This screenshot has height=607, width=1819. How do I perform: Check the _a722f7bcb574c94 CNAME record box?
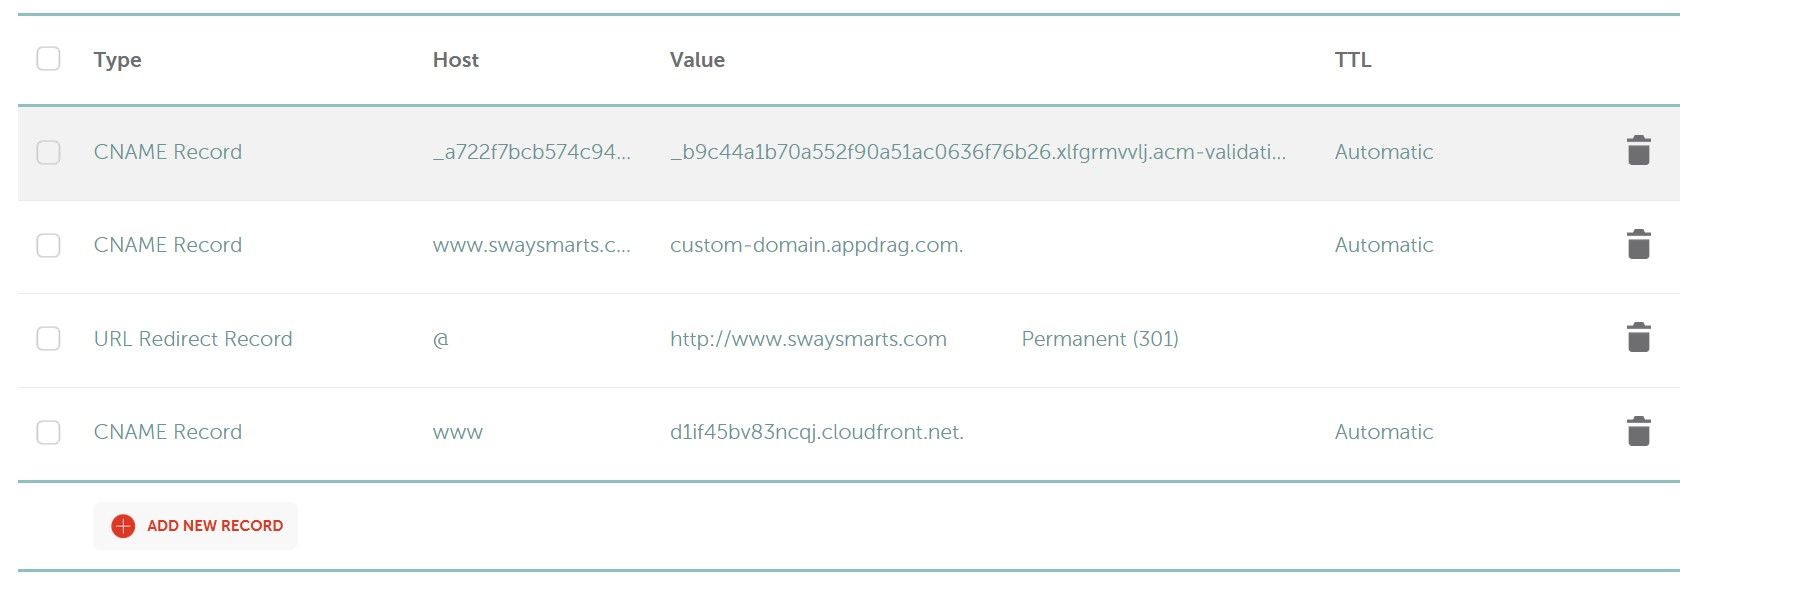point(48,152)
